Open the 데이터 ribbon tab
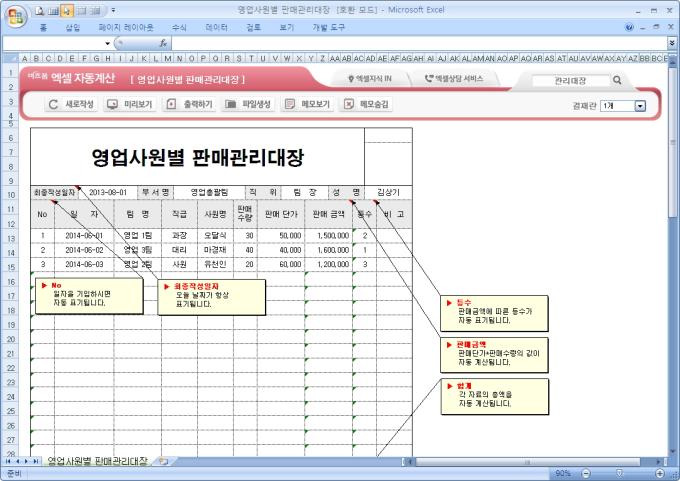 point(216,27)
